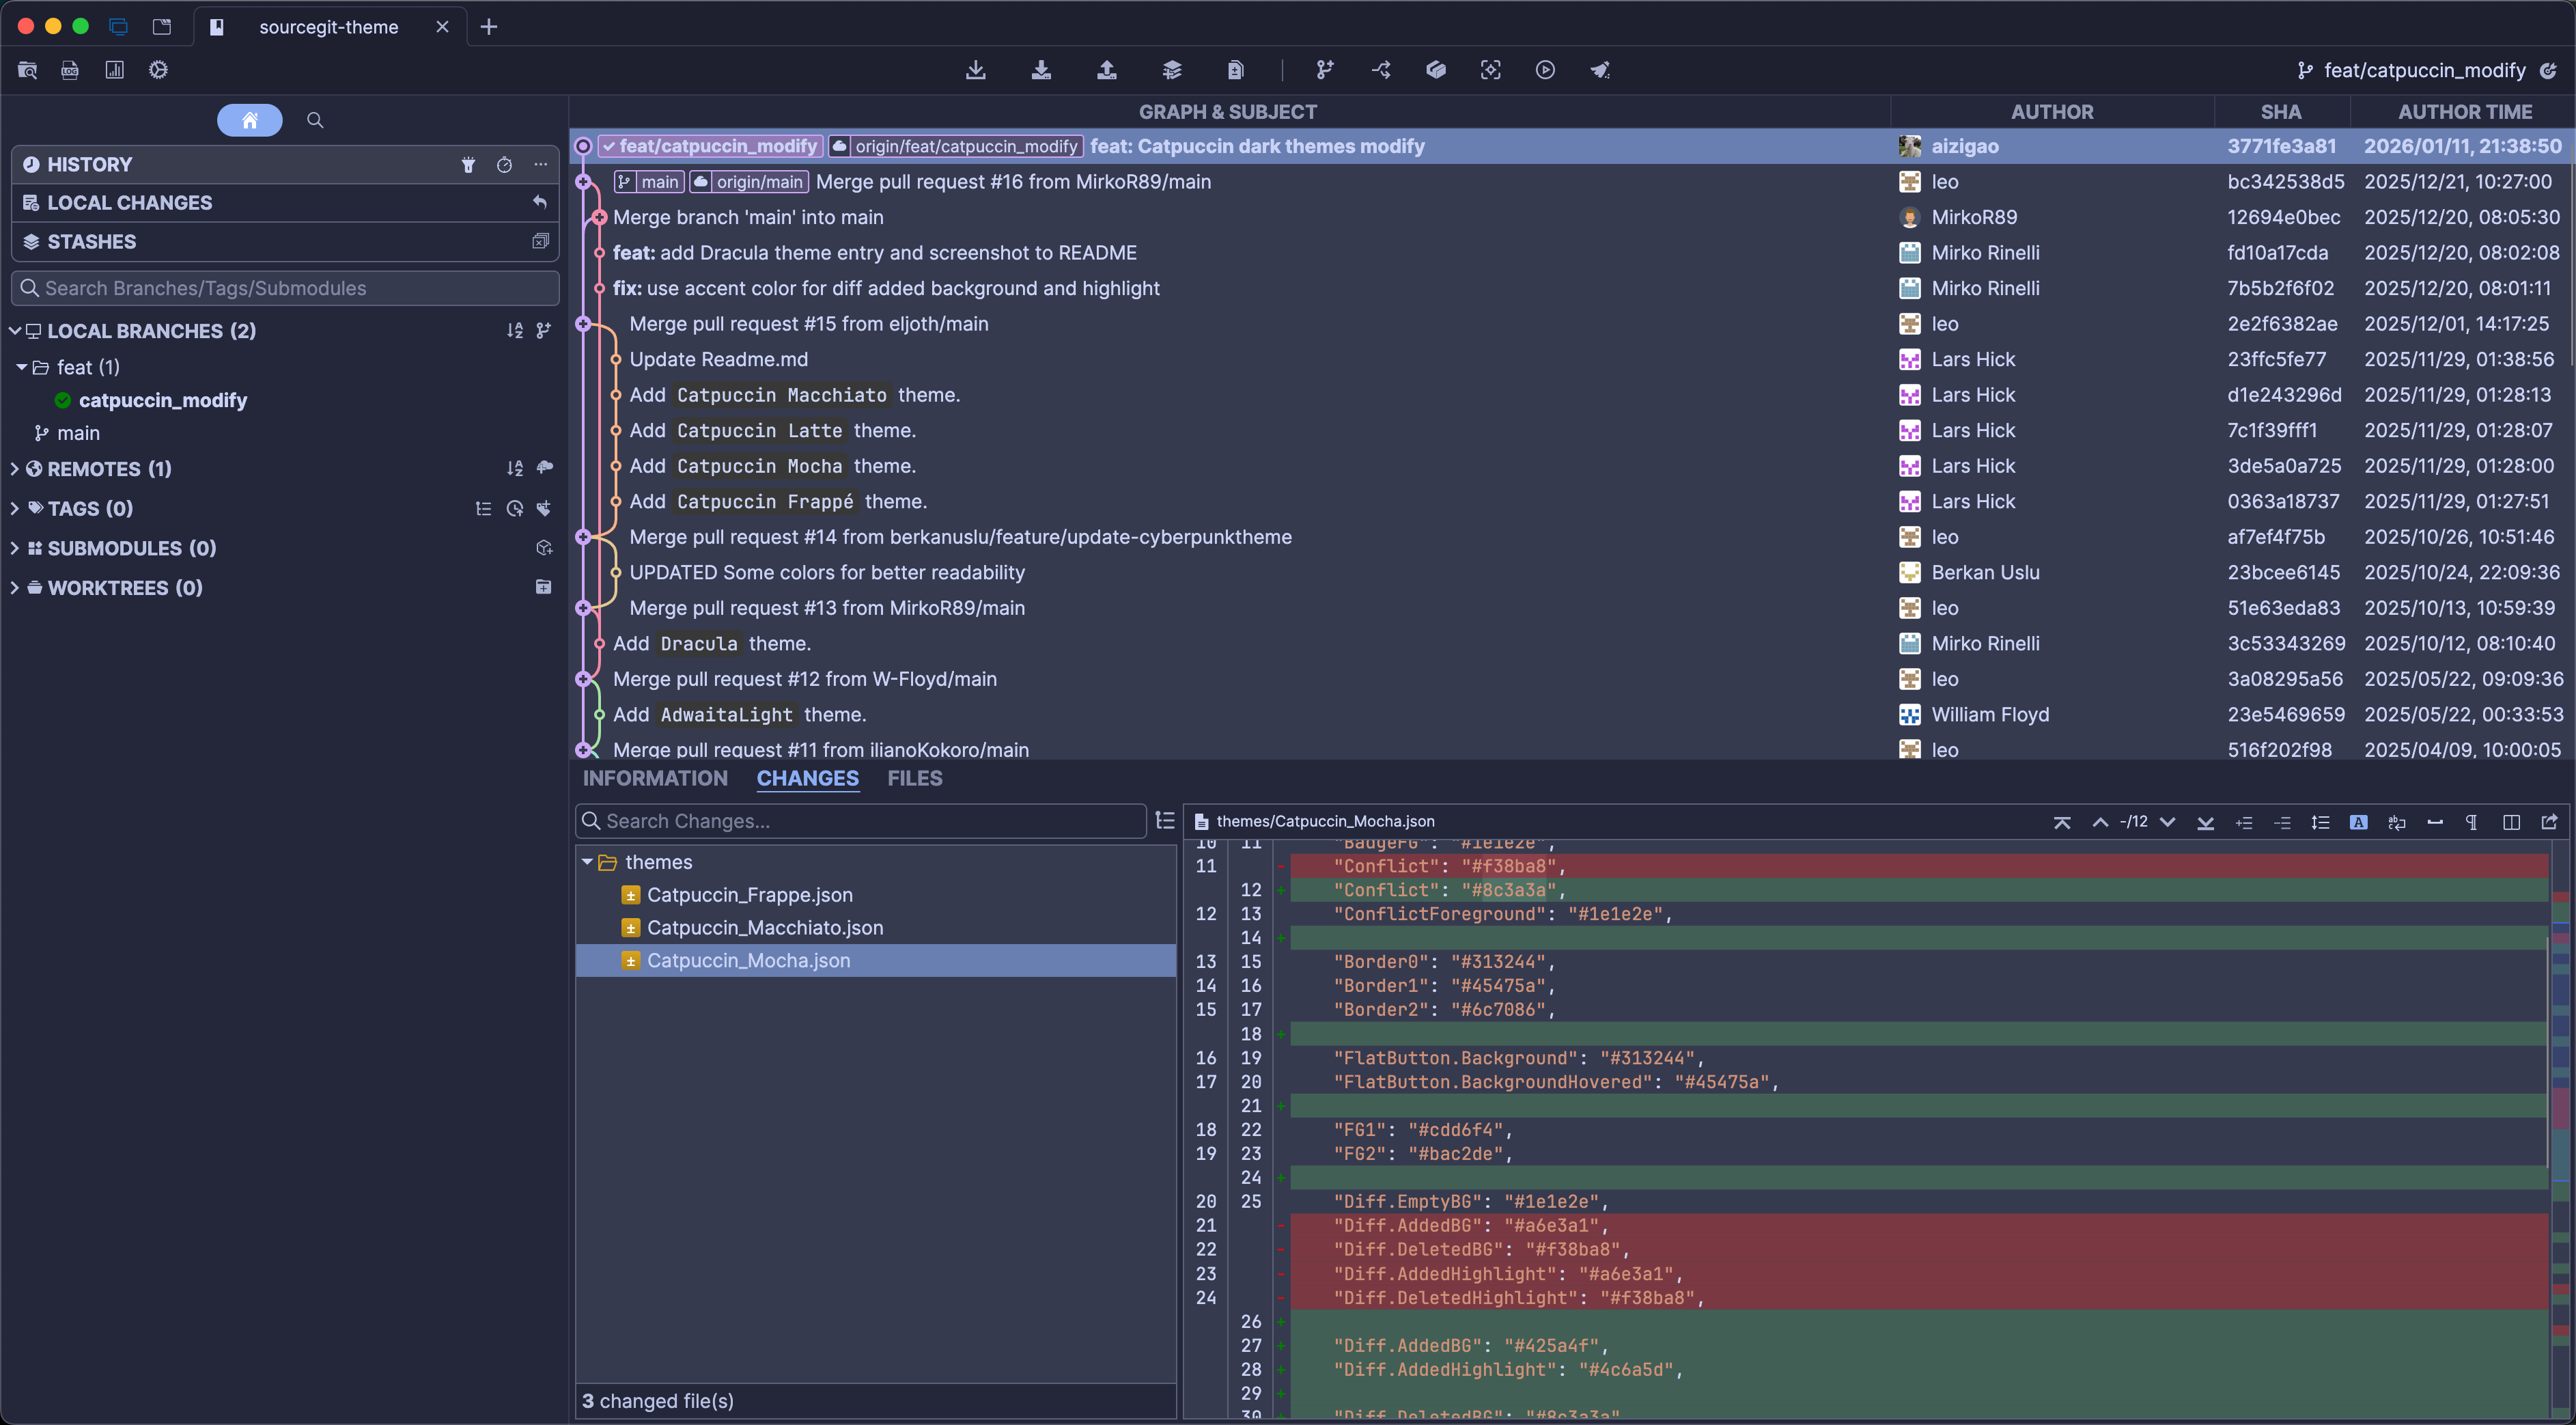Collapse the LOCAL BRANCHES section
Screen dimensions: 2576x1425
pos(15,331)
